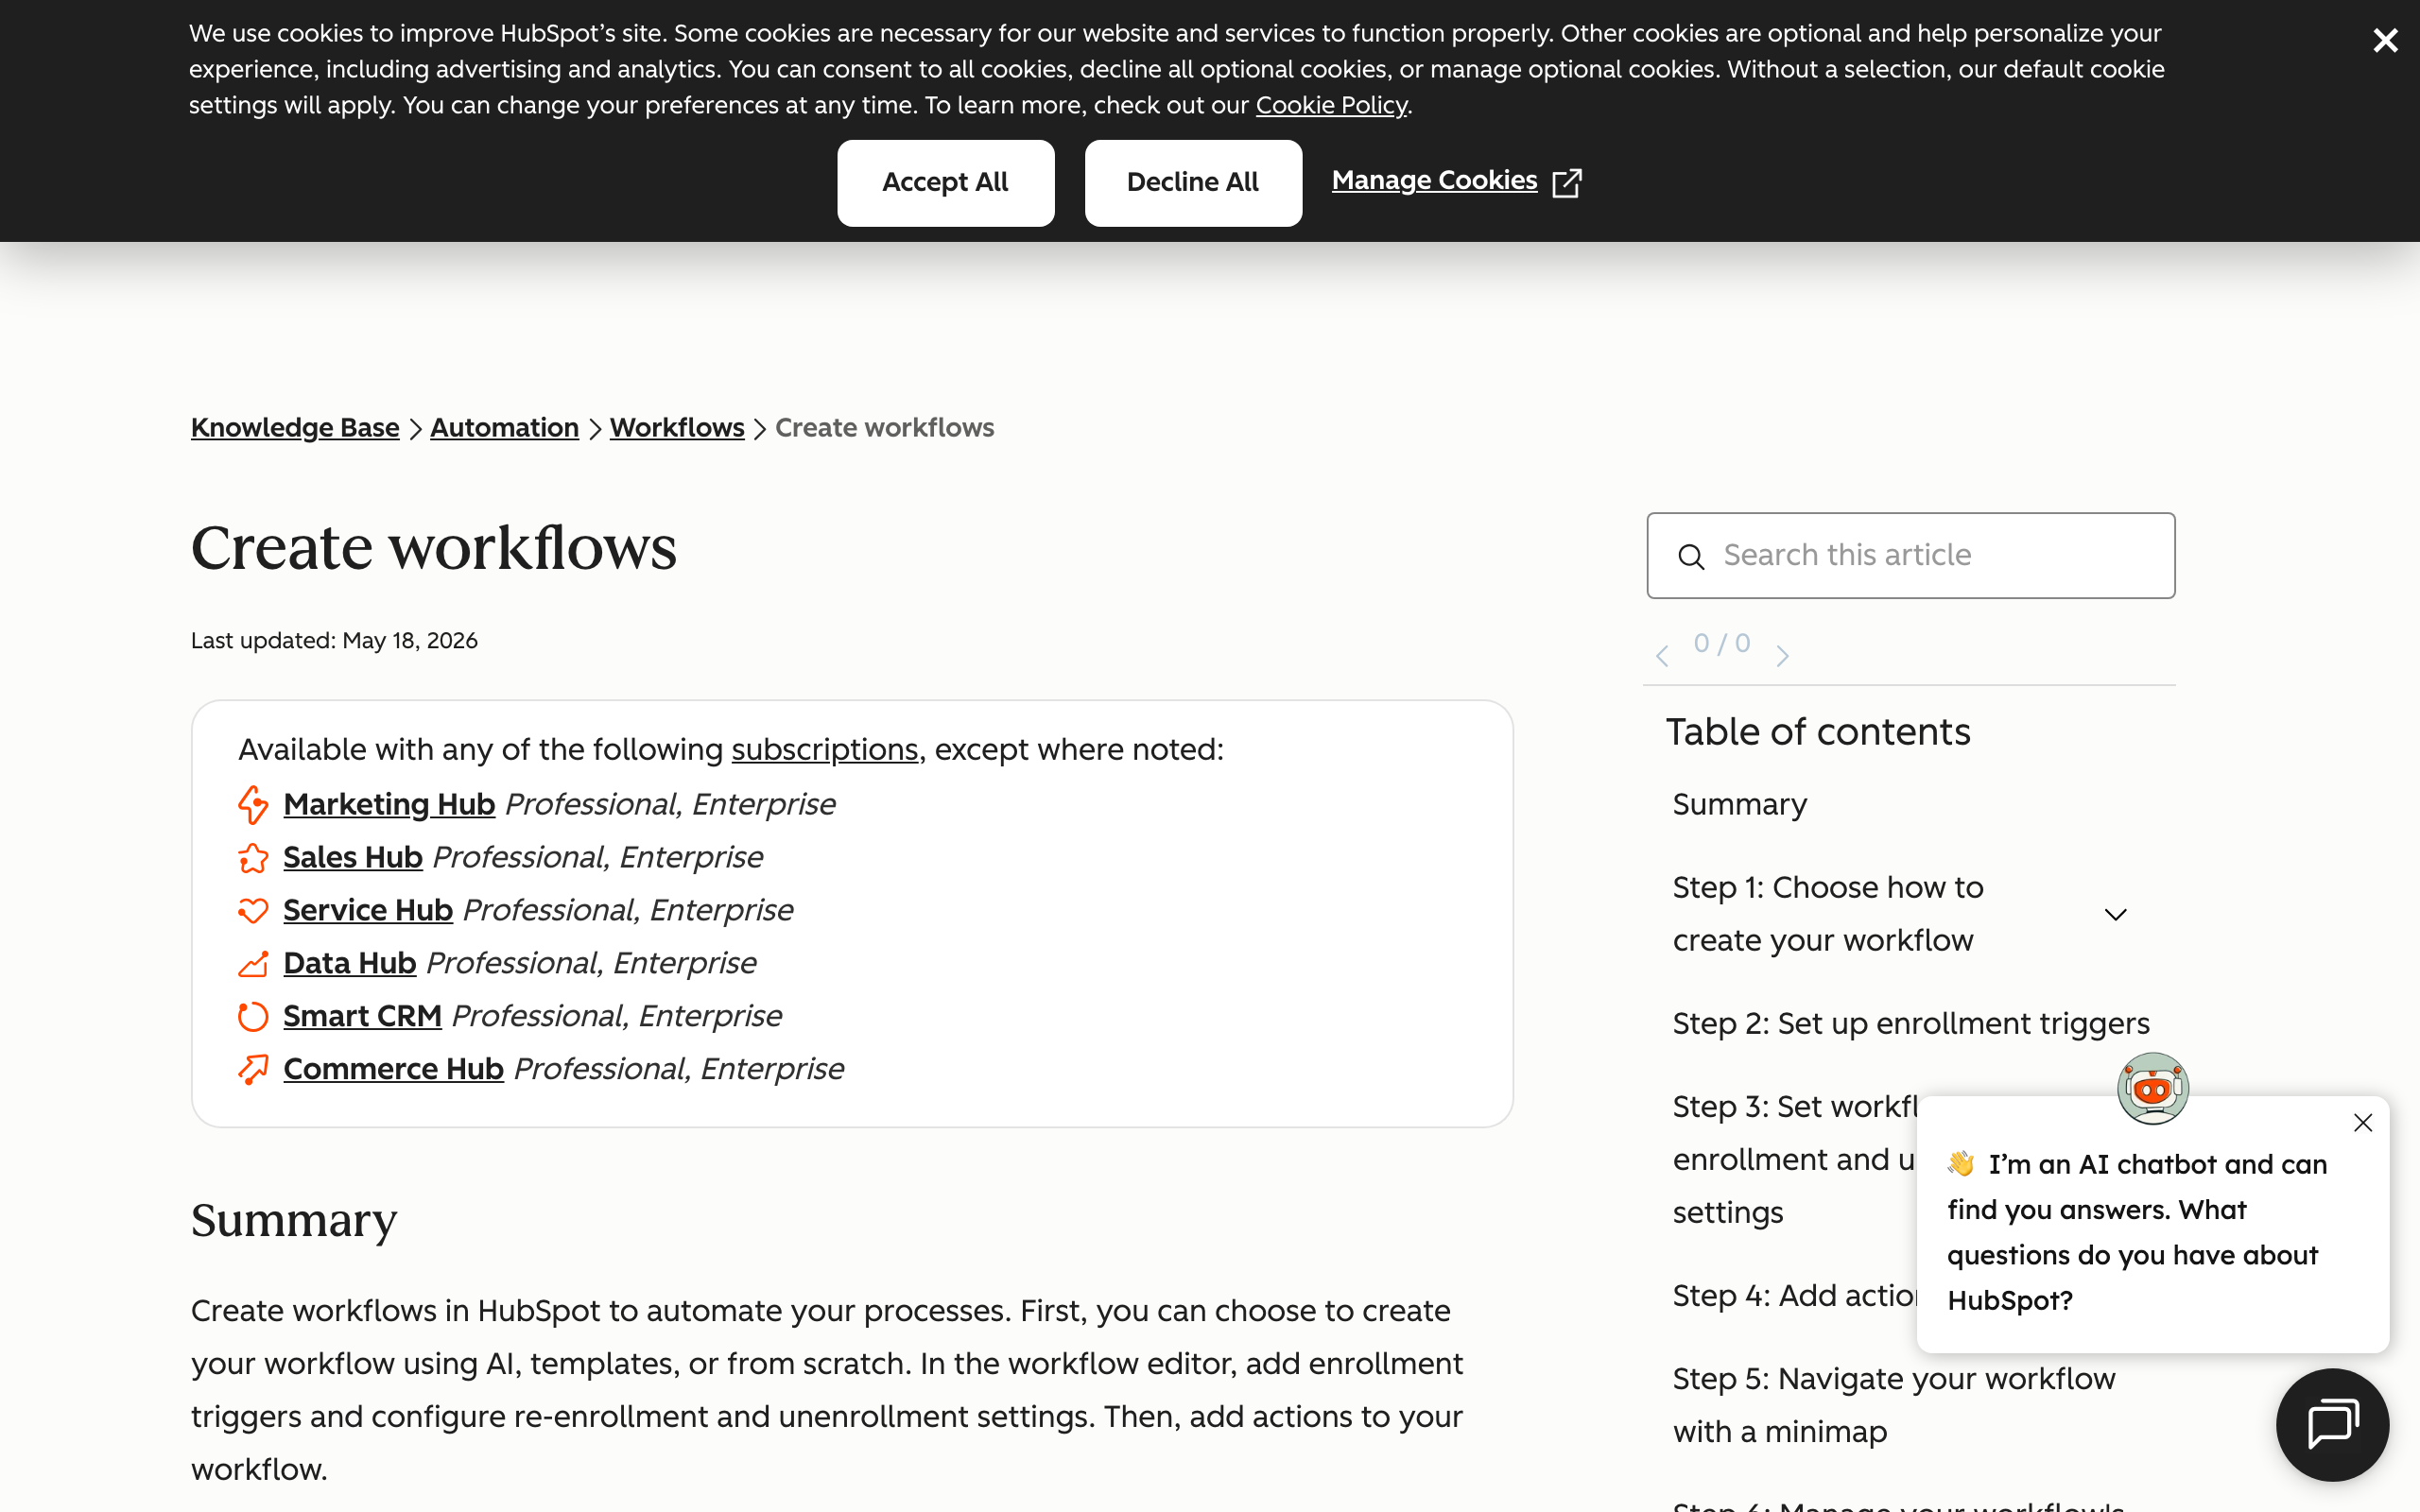Jump to Summary in table of contents

click(x=1740, y=805)
